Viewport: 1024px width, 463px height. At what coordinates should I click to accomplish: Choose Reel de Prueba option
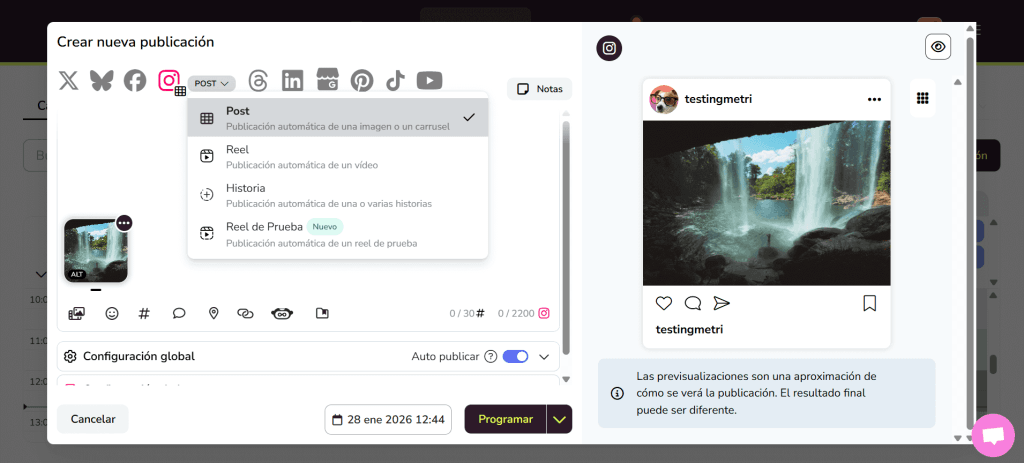click(x=338, y=234)
